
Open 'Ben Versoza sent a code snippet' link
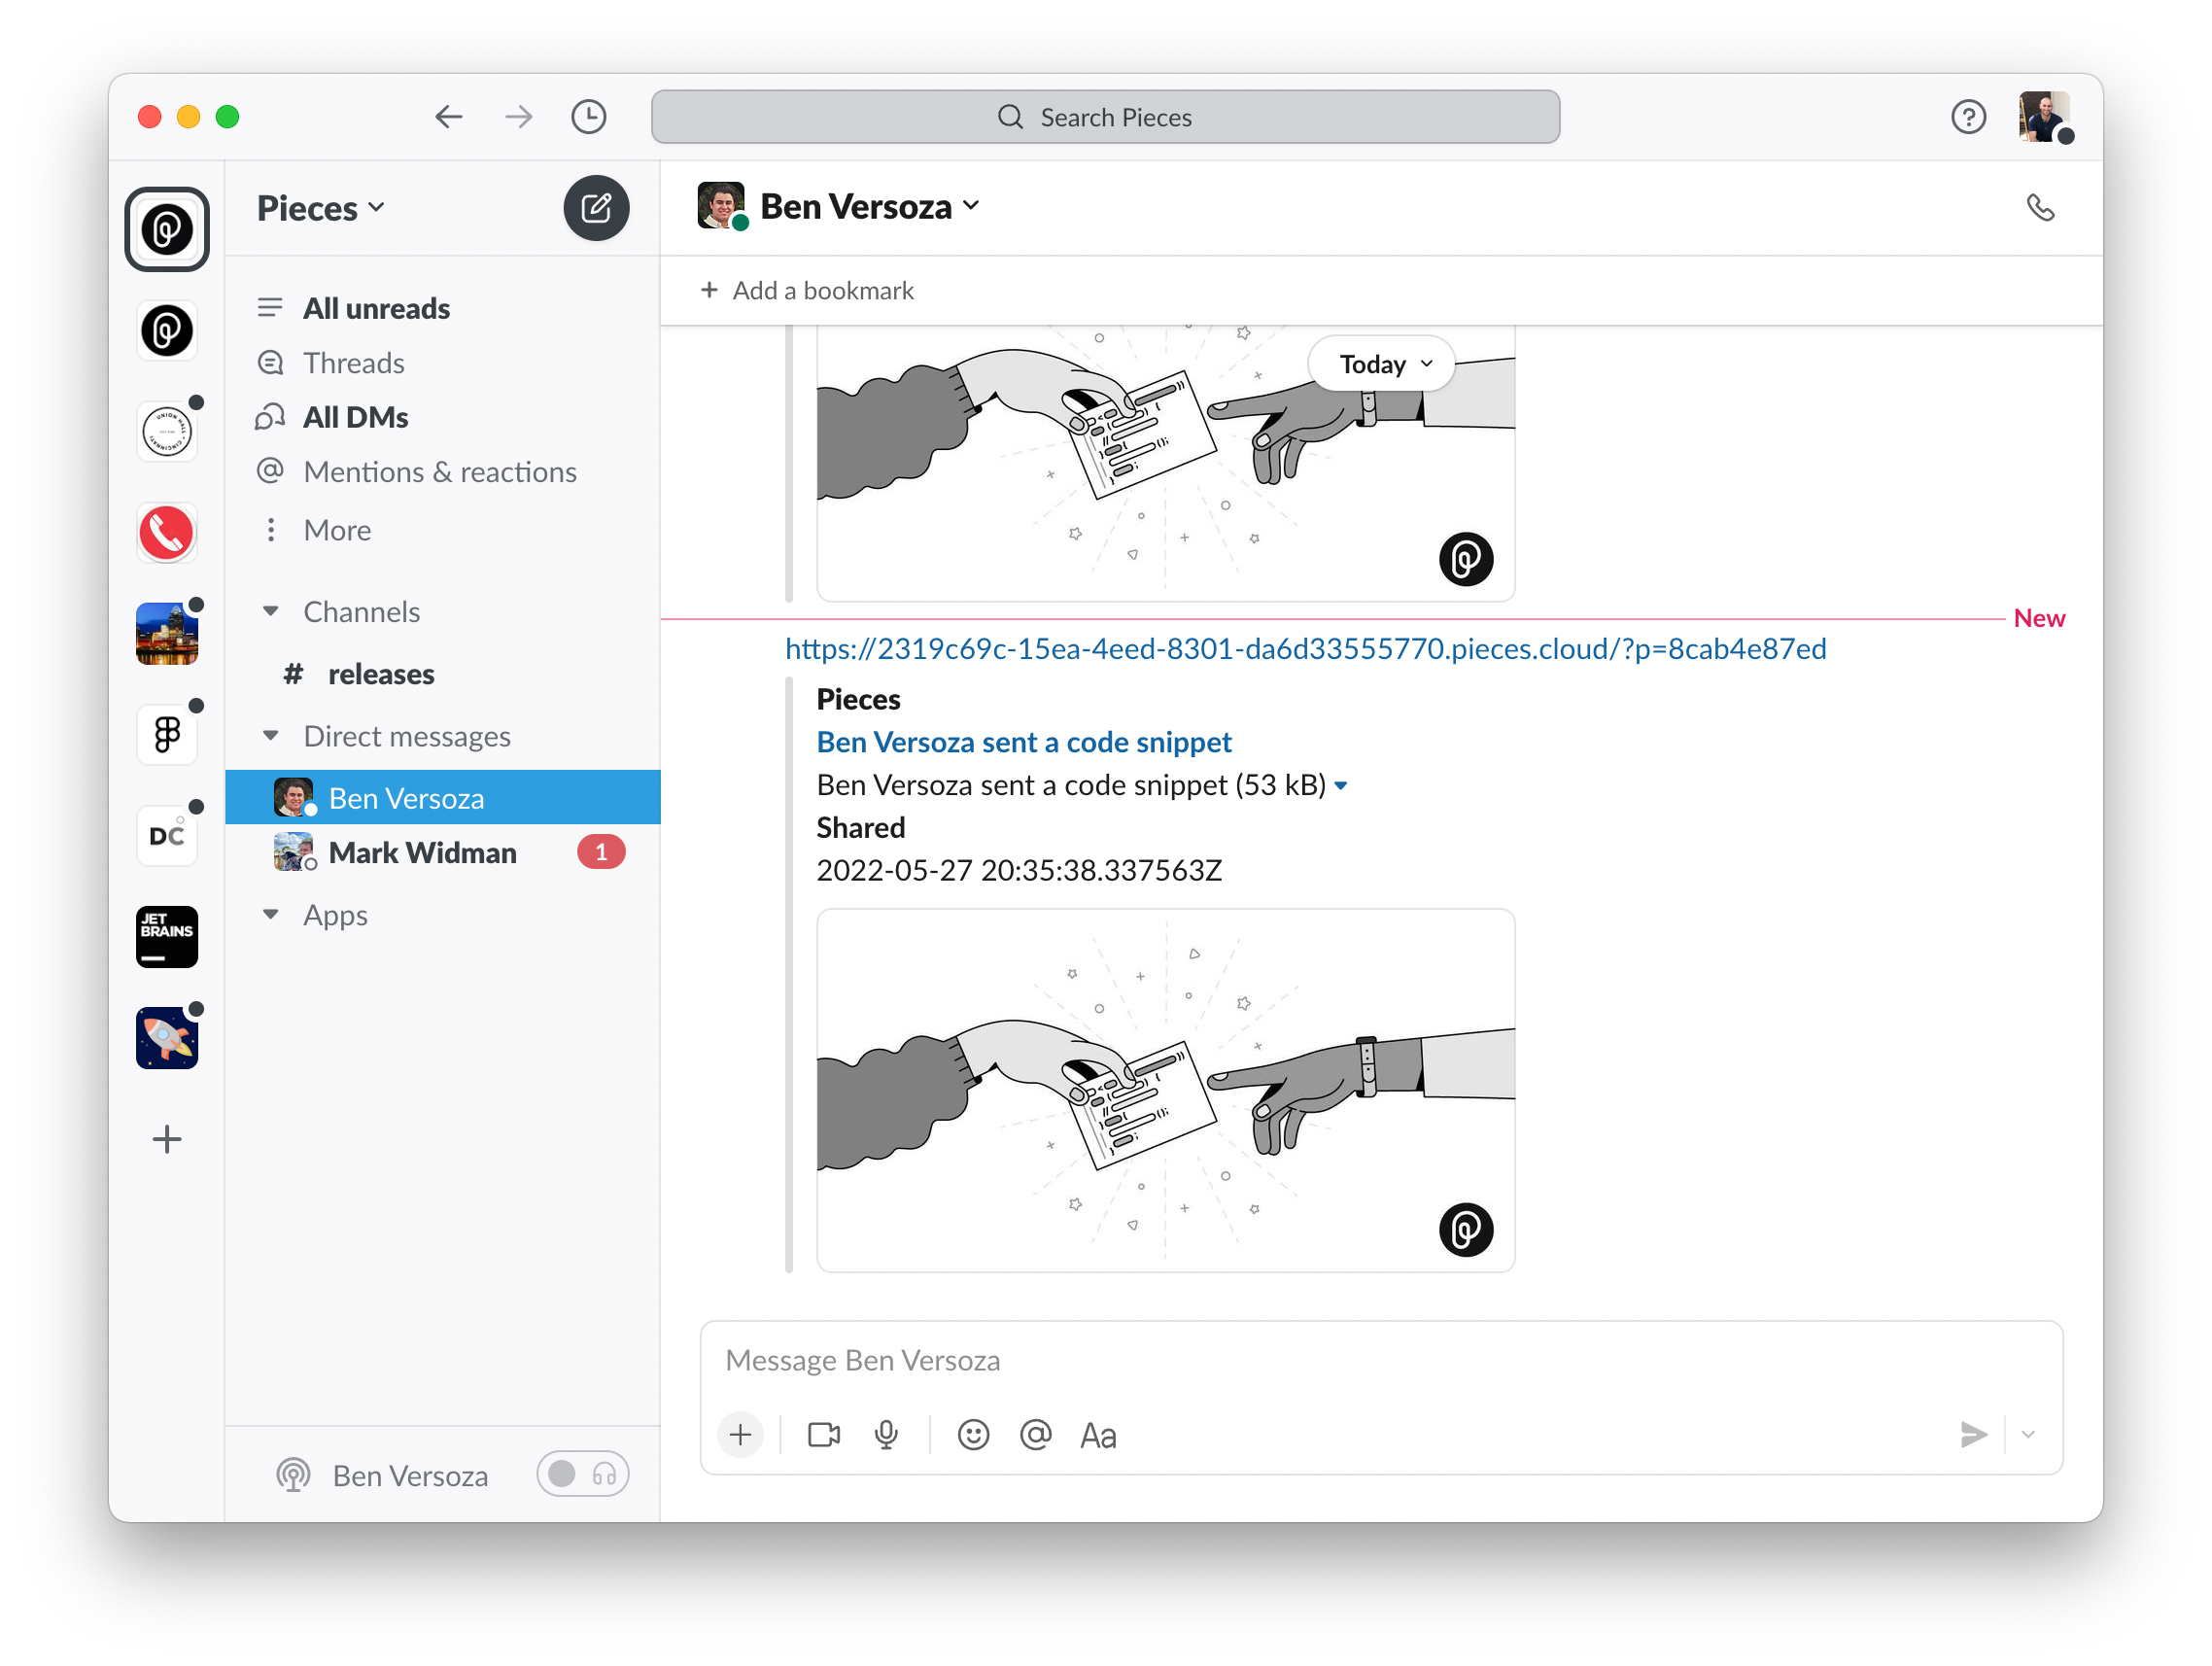tap(1024, 743)
